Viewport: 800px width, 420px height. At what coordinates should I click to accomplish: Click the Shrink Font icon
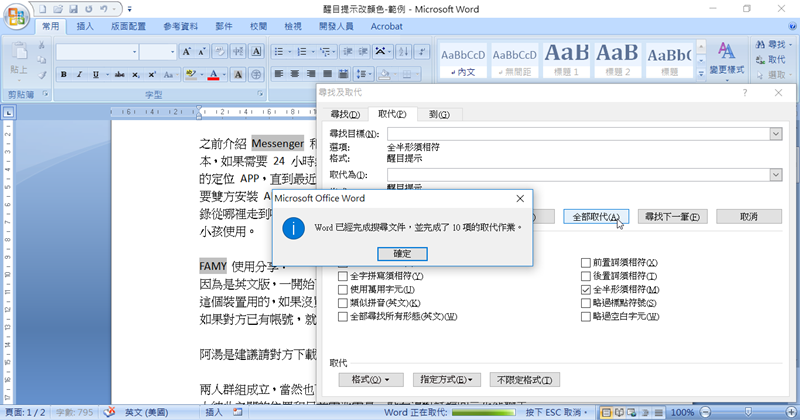[202, 52]
